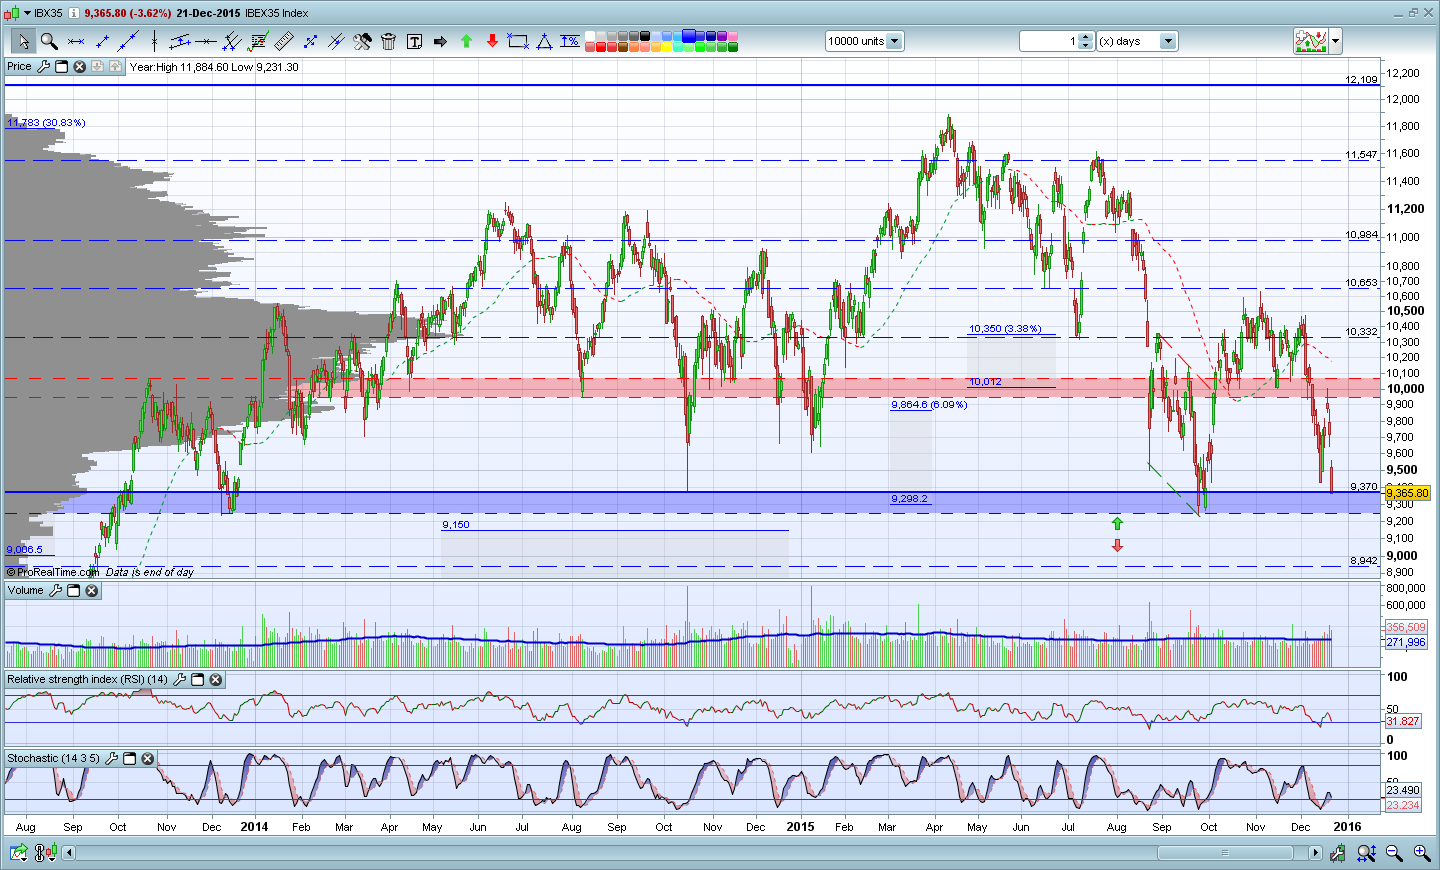Pick the red down arrow marker tool
The height and width of the screenshot is (870, 1440).
click(492, 41)
